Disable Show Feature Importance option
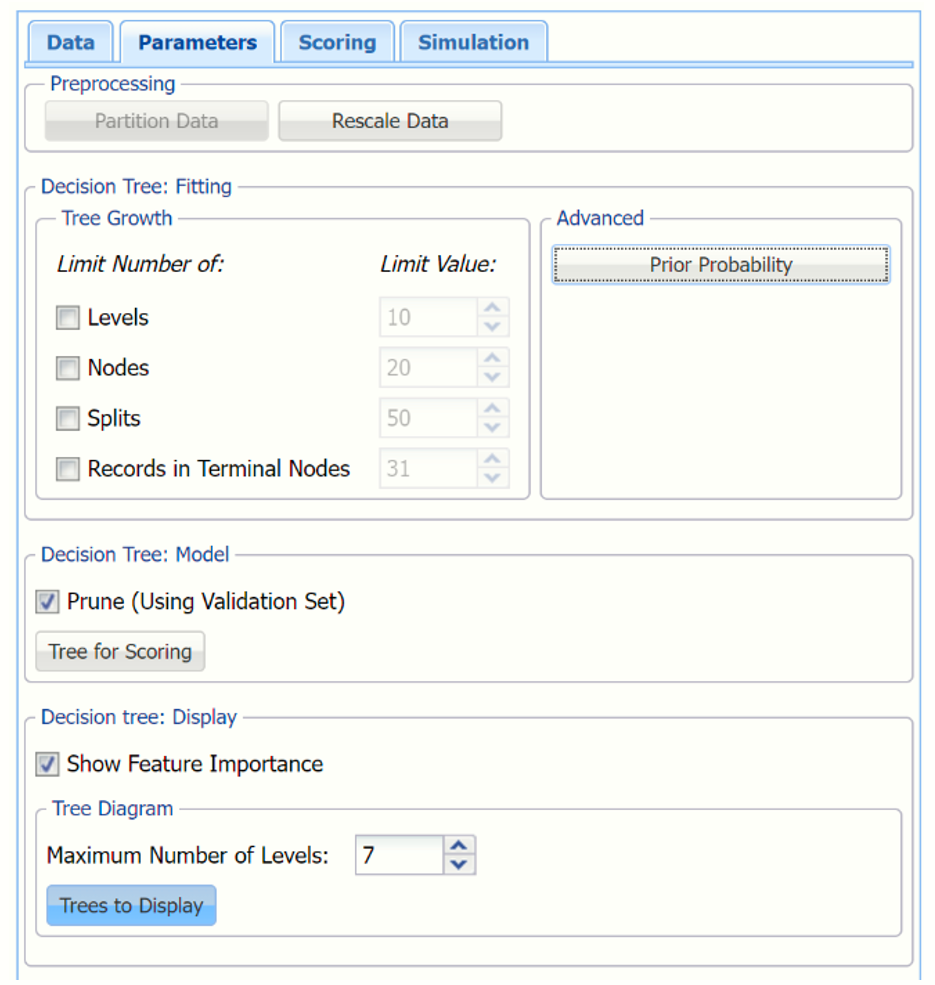Image resolution: width=935 pixels, height=985 pixels. [x=47, y=765]
